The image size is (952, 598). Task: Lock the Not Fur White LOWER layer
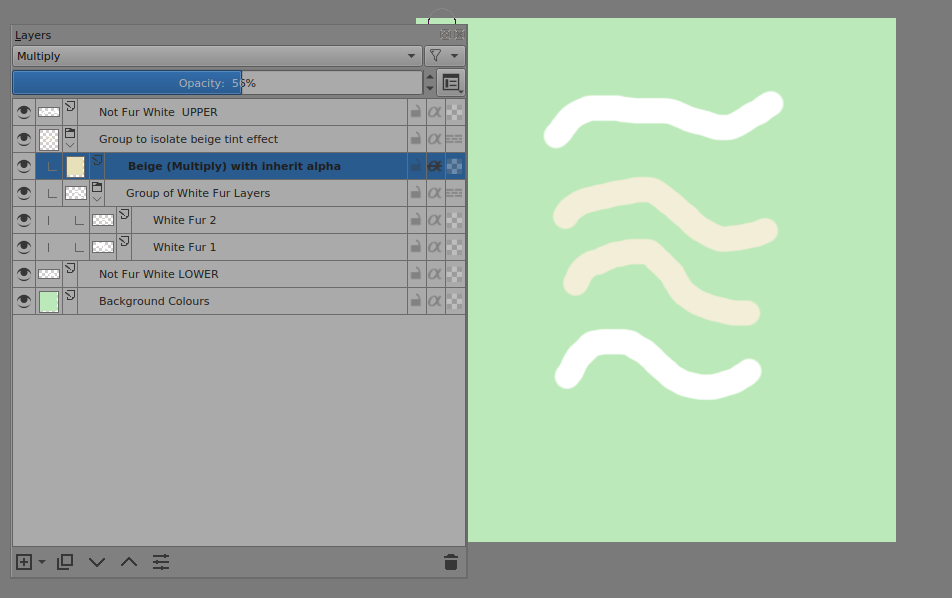coord(416,274)
